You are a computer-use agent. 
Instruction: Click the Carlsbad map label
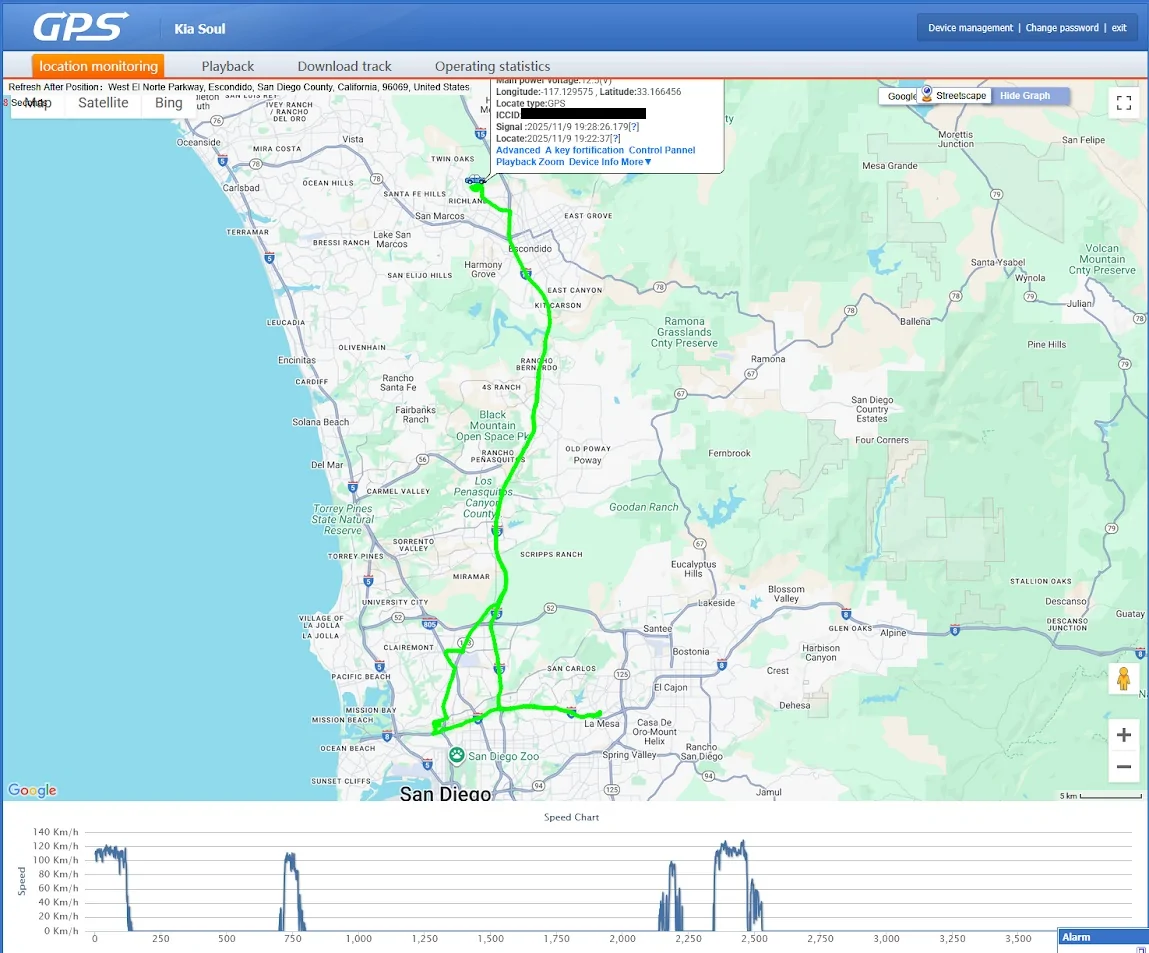tap(241, 188)
